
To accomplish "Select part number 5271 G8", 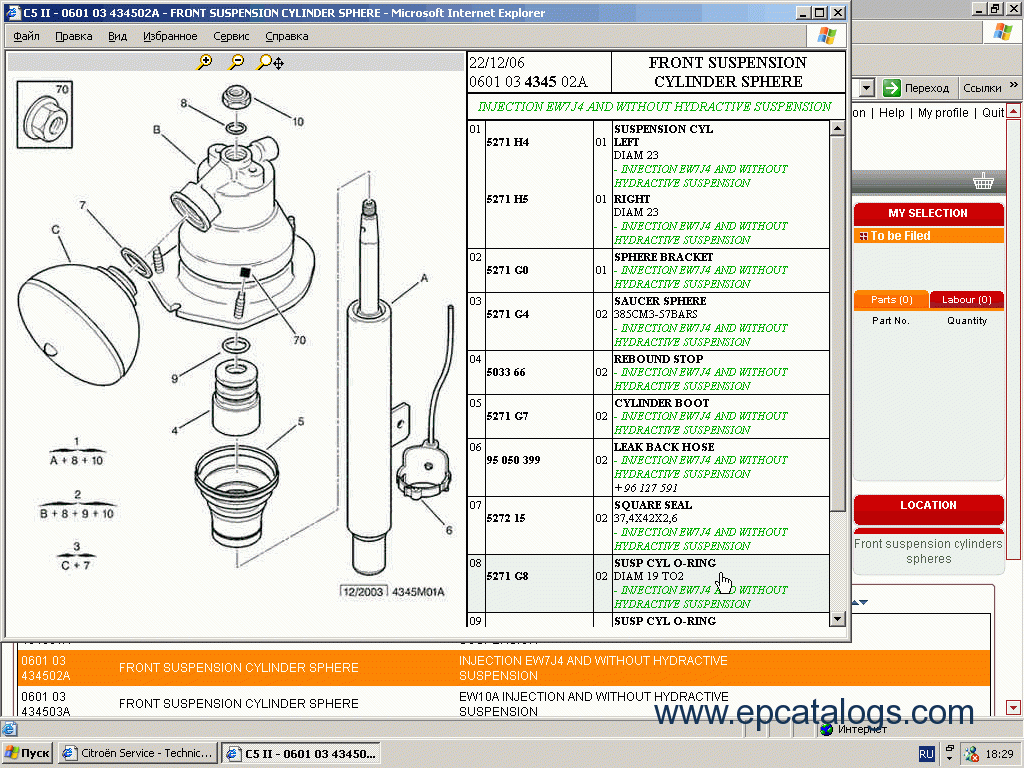I will point(507,576).
